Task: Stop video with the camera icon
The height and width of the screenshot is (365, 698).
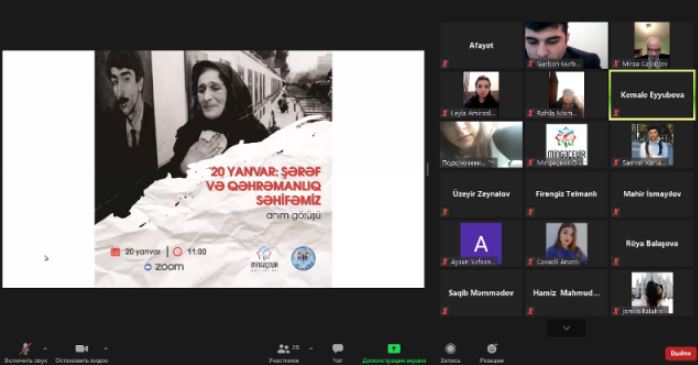Action: 81,349
